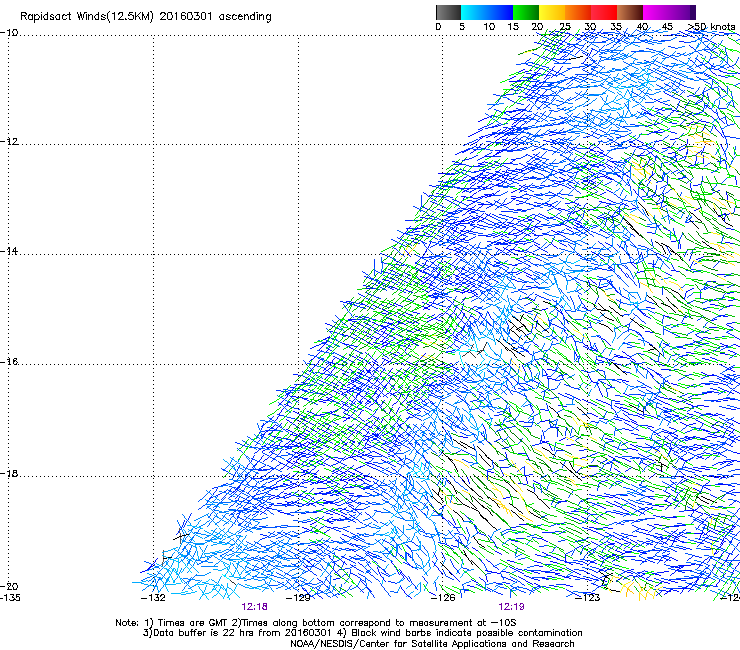740x650 pixels.
Task: Click the '-135' longitude label on bottom axis
Action: click(10, 598)
